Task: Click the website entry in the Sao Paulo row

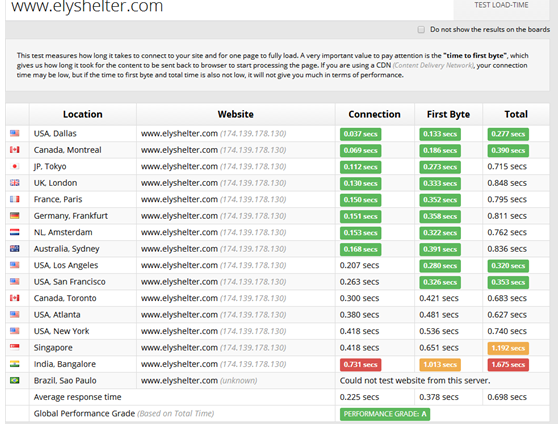Action: 199,380
